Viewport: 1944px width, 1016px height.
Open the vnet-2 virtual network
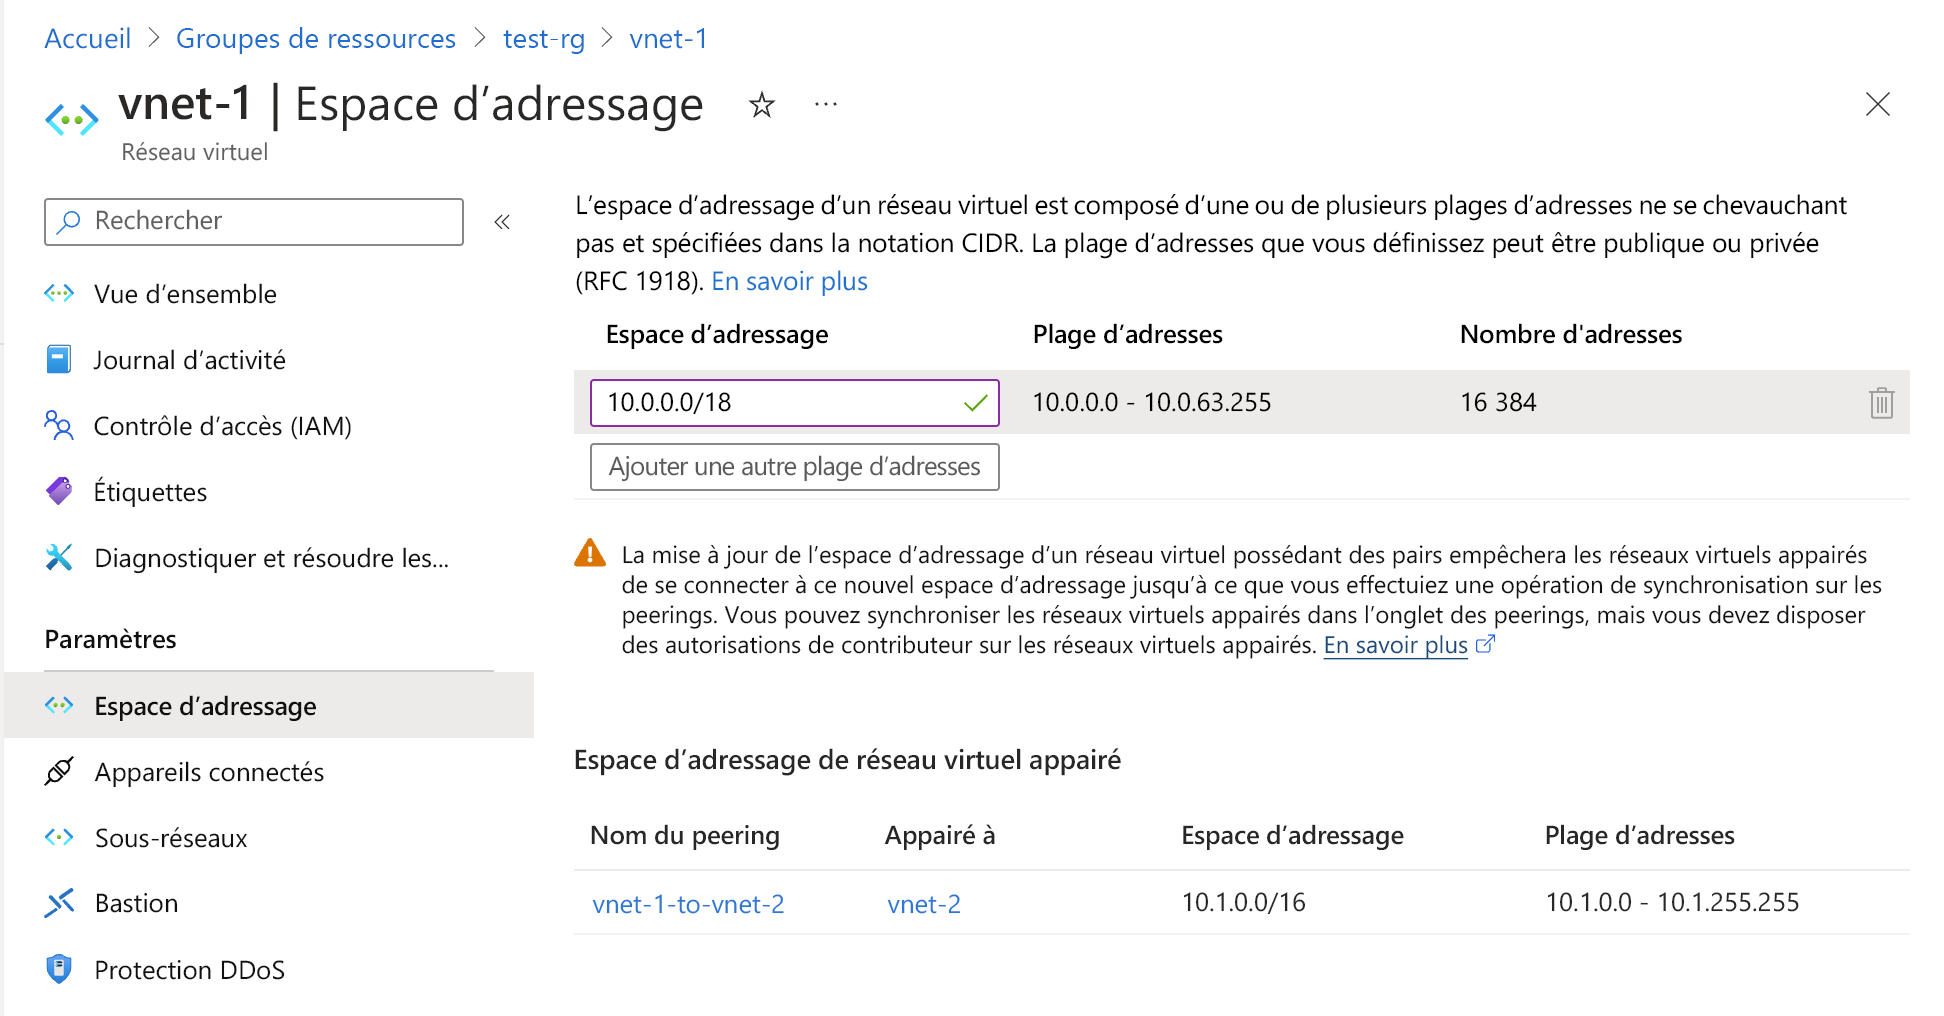923,903
